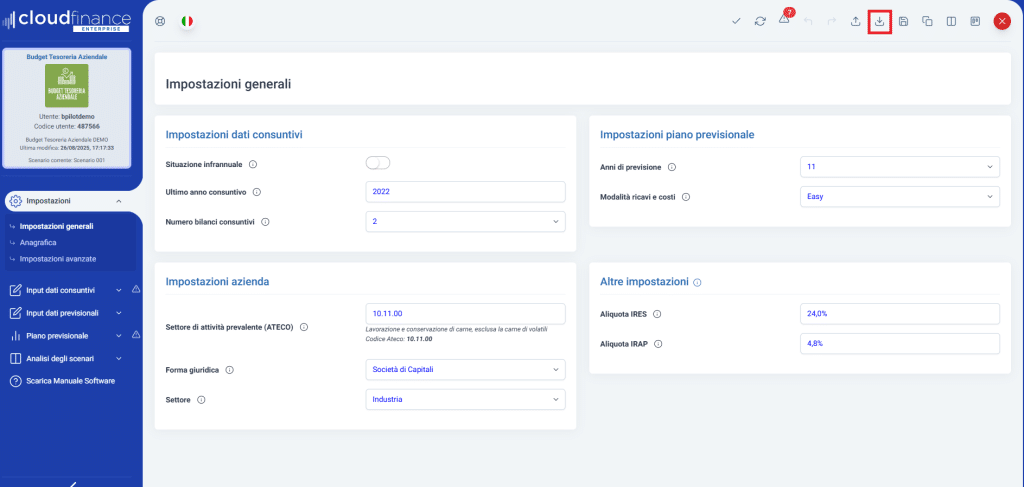
Task: Click the upload icon in top toolbar
Action: coord(856,22)
